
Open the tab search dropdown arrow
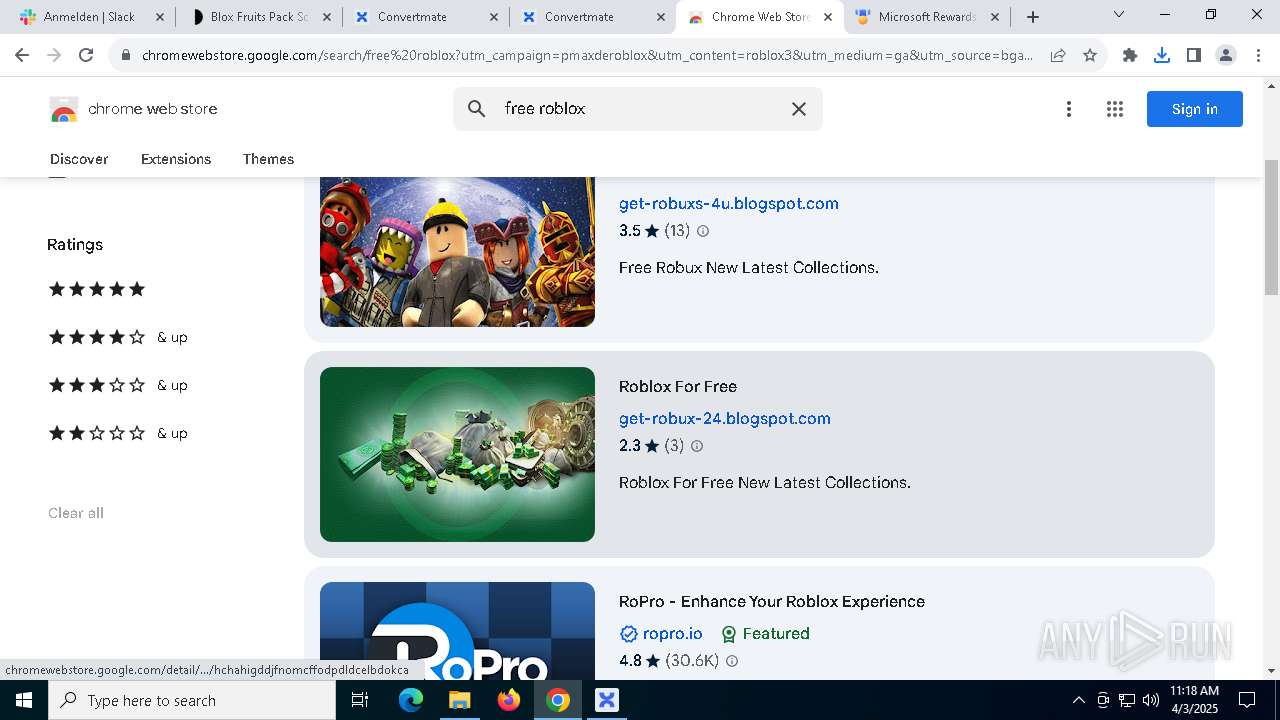coord(1119,15)
